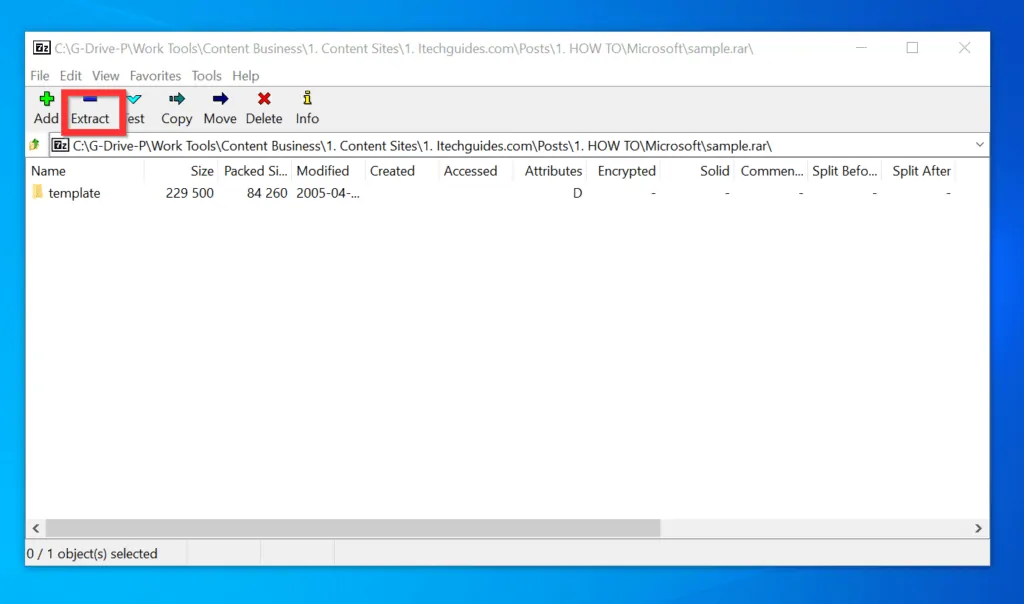
Task: Open the Edit menu
Action: 70,76
